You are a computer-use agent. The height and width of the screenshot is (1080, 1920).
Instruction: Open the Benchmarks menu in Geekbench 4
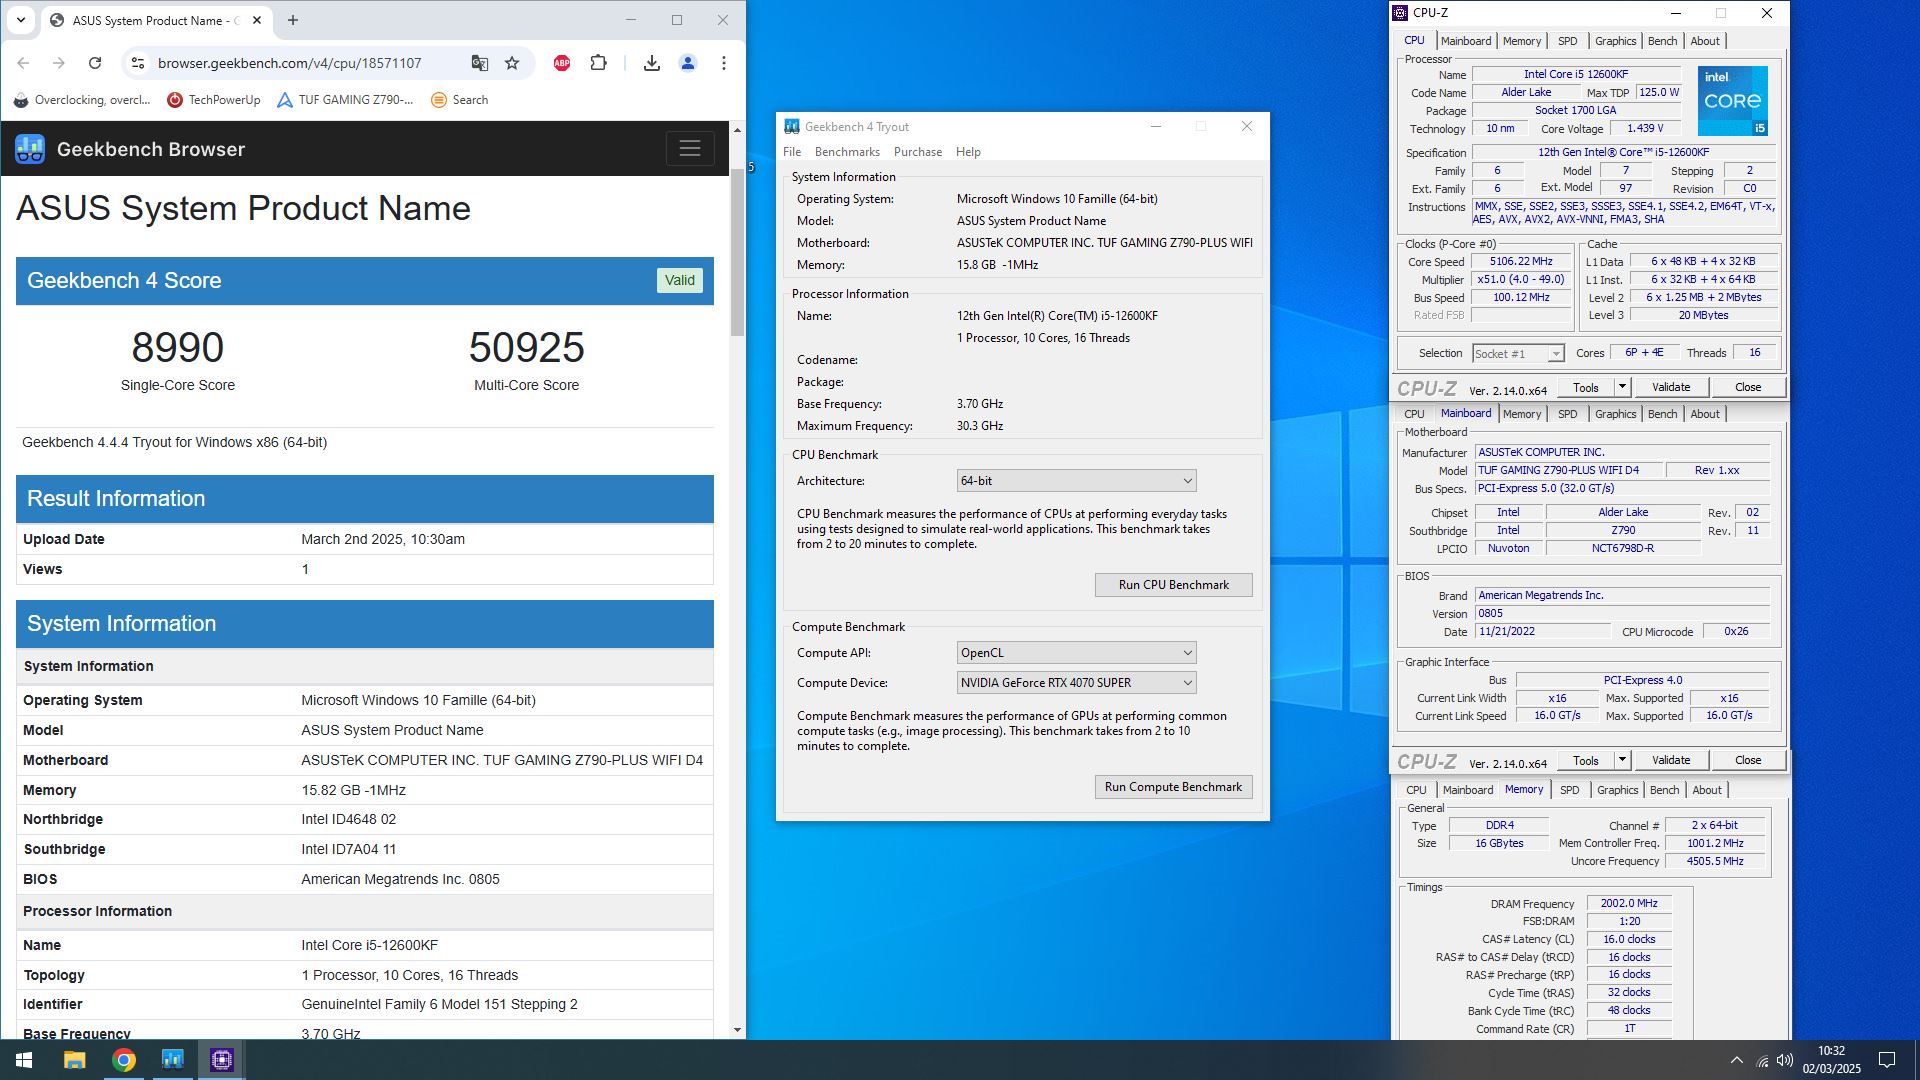point(847,152)
